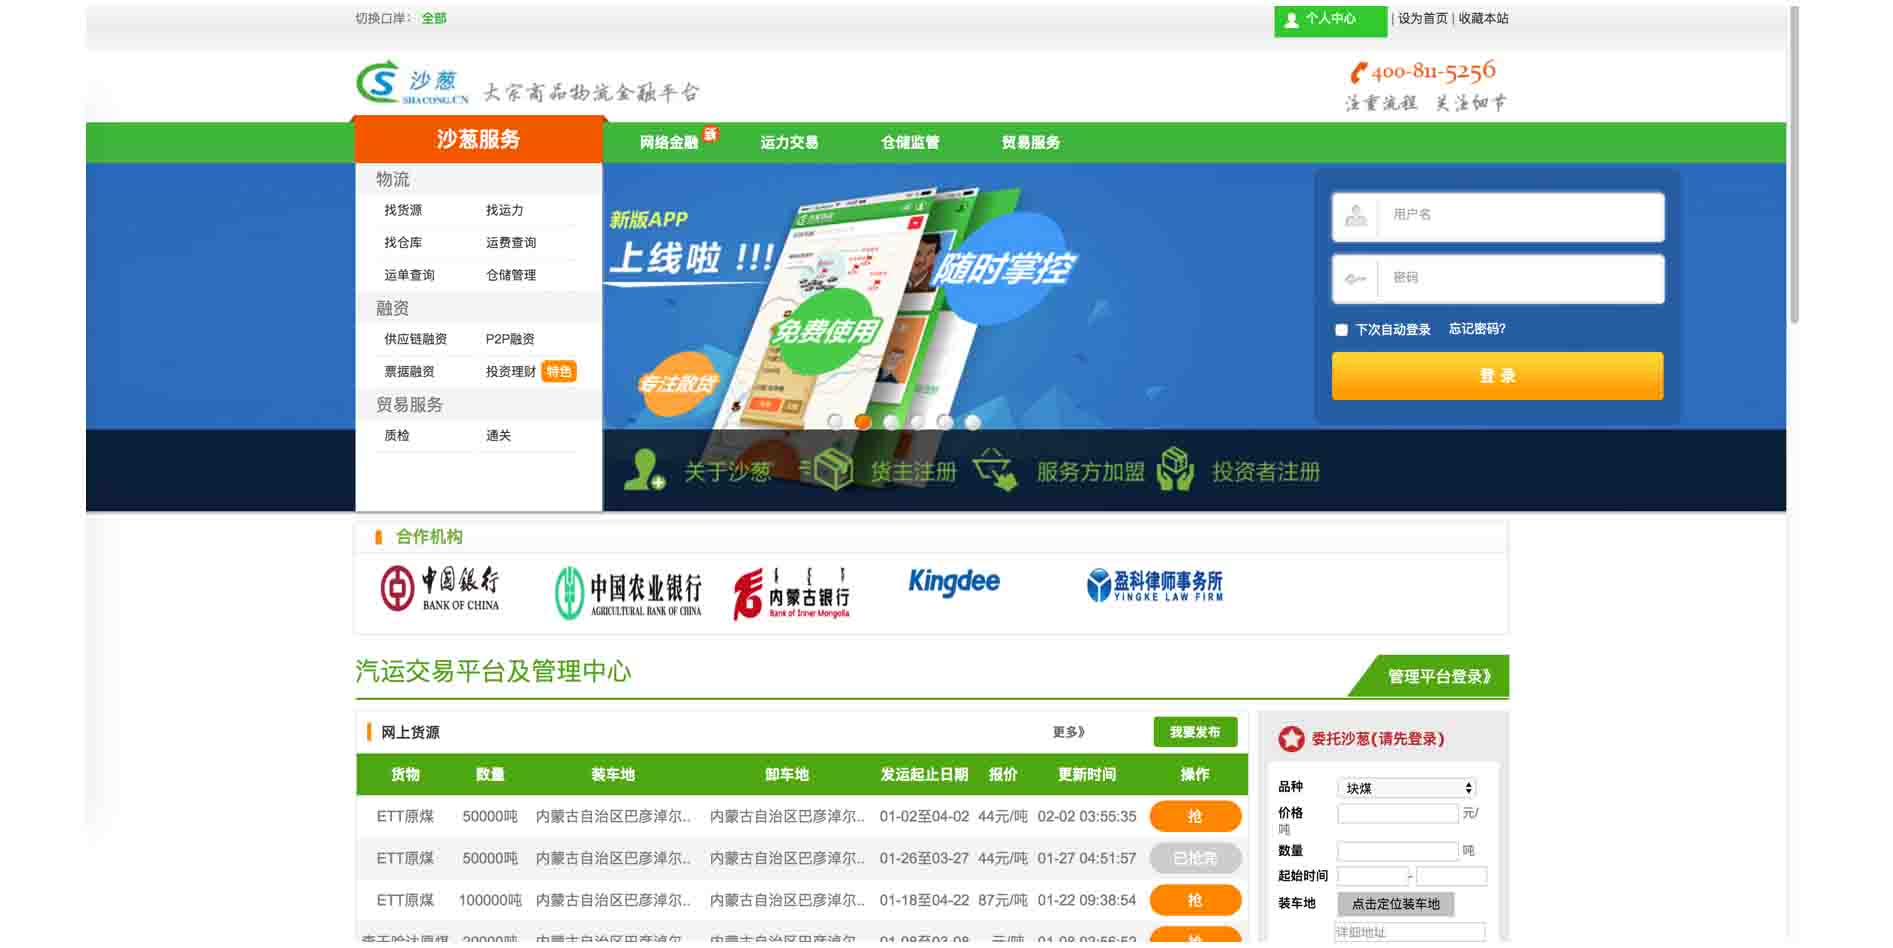
Task: Open the Bank of China partner logo
Action: (440, 588)
